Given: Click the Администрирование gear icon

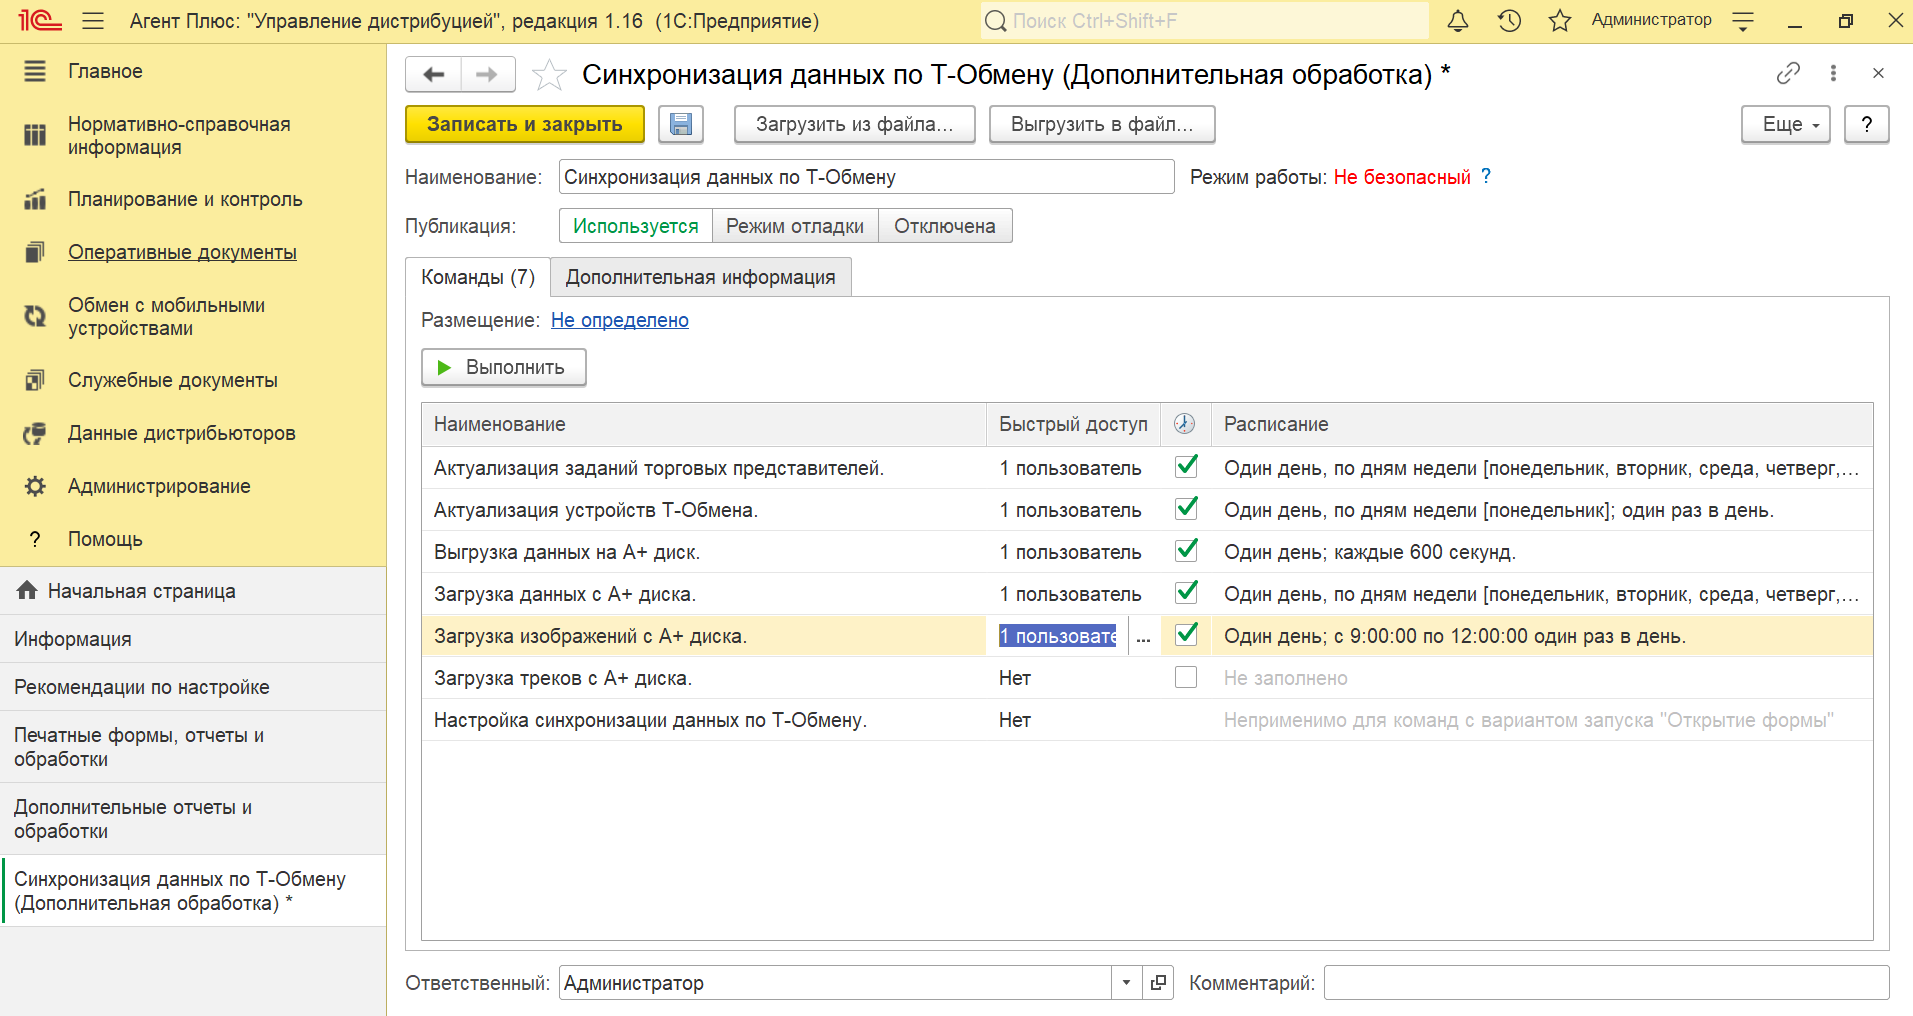Looking at the screenshot, I should point(35,486).
